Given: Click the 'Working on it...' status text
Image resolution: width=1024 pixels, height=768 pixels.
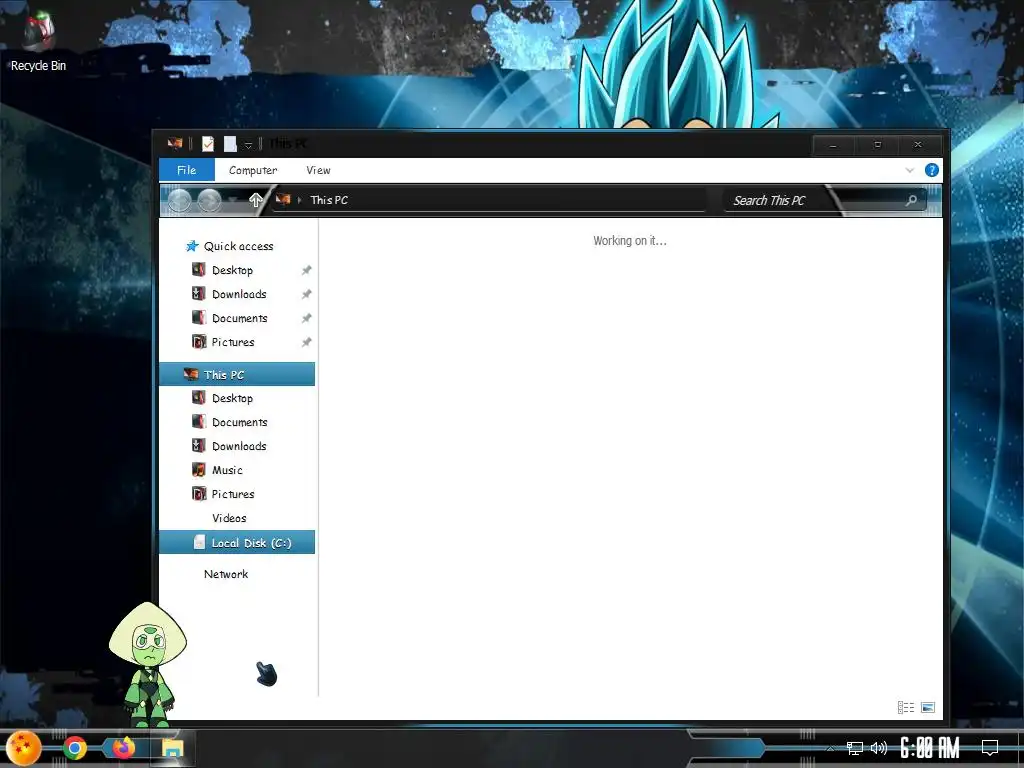Looking at the screenshot, I should [x=630, y=240].
